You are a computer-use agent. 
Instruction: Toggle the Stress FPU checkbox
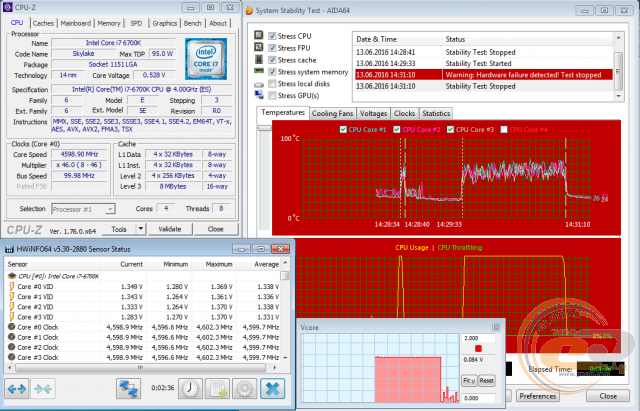(272, 48)
